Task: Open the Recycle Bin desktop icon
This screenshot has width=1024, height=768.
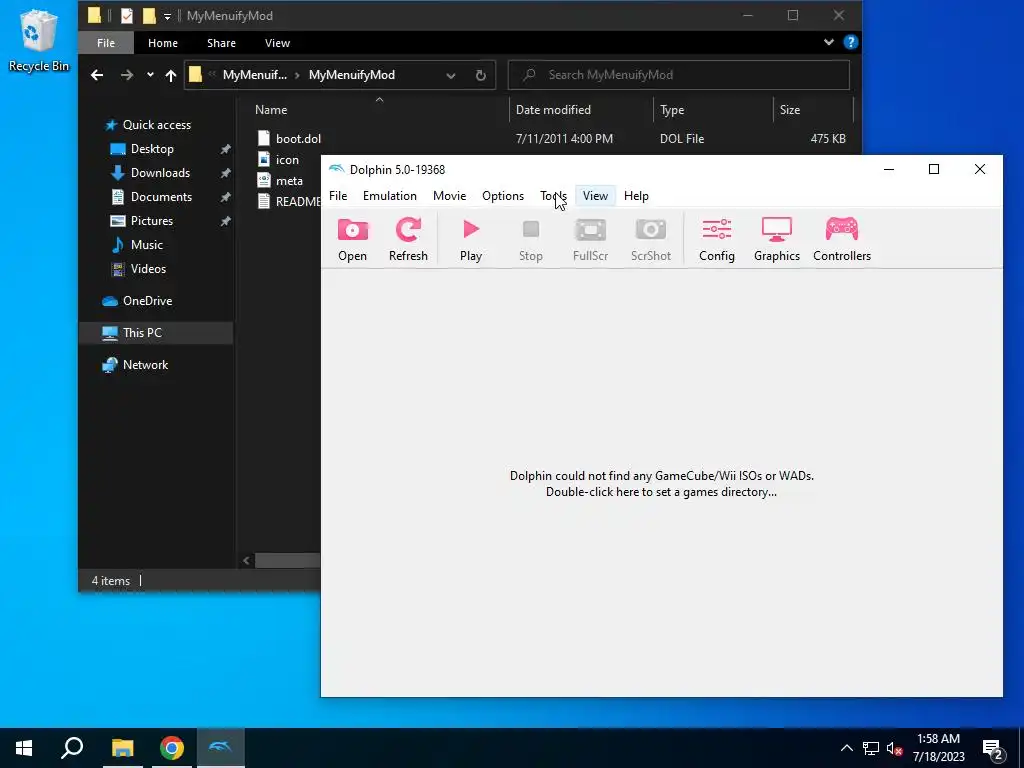Action: 39,40
